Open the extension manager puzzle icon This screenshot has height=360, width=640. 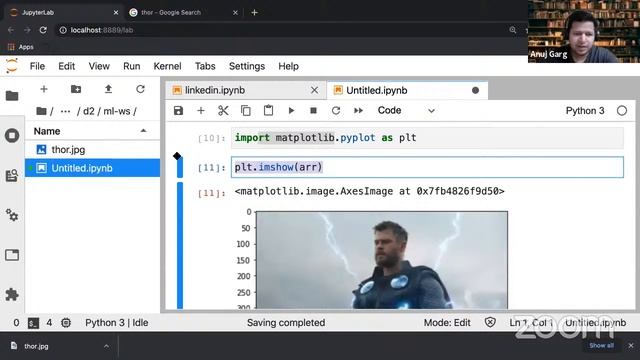click(x=12, y=294)
